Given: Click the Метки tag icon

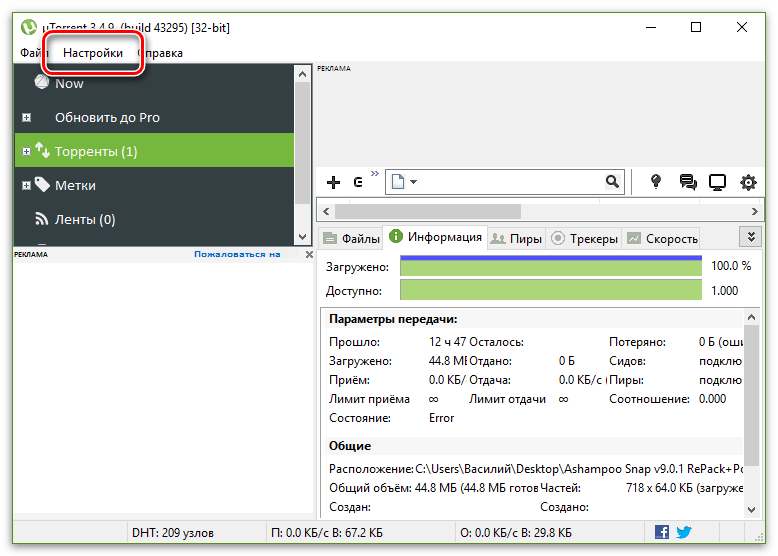Looking at the screenshot, I should click(x=43, y=185).
